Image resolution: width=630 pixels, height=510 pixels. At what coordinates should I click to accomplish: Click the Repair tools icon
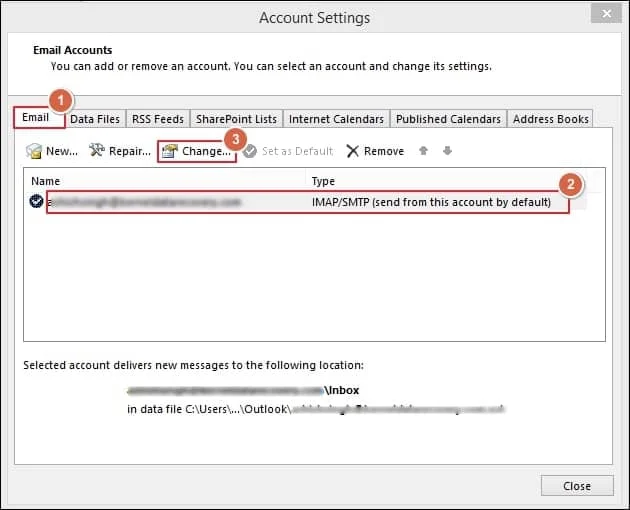97,150
